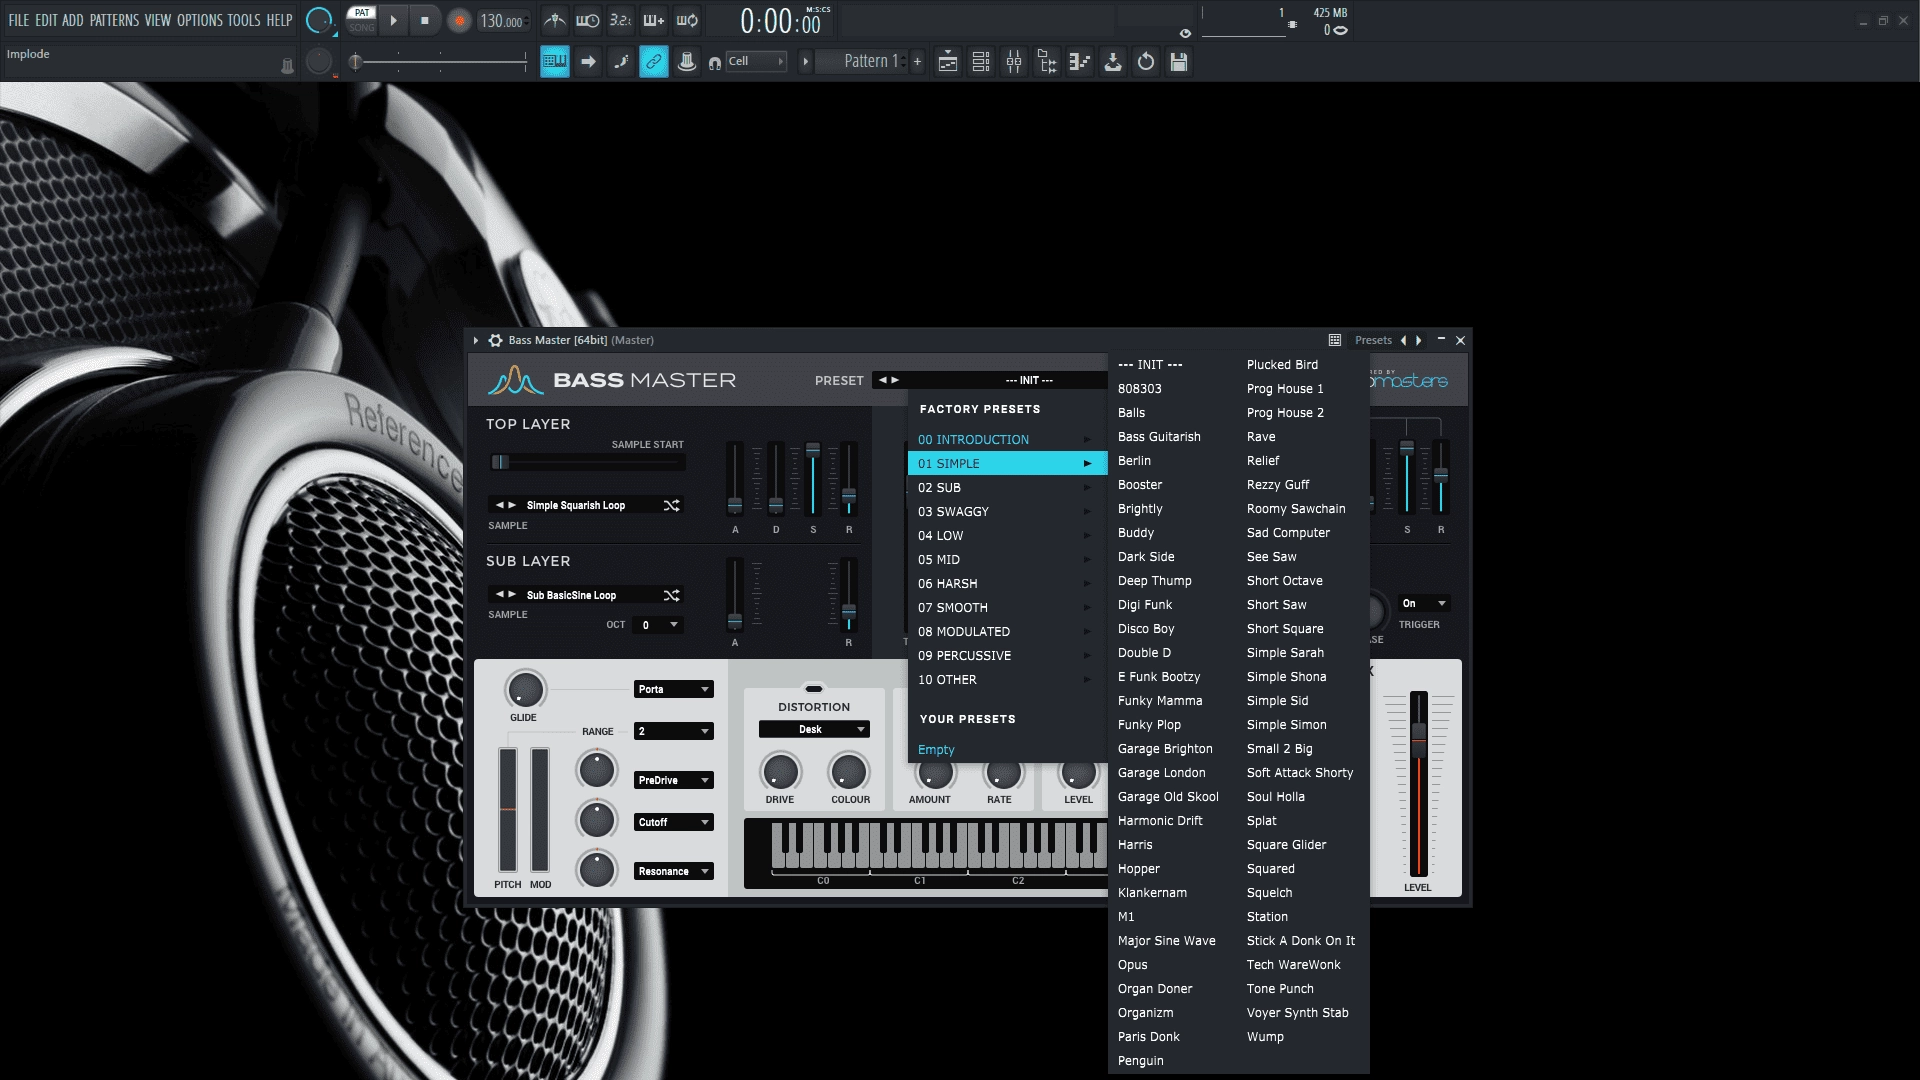Click next preset arrow in plugin titlebar
This screenshot has width=1920, height=1080.
point(1418,341)
